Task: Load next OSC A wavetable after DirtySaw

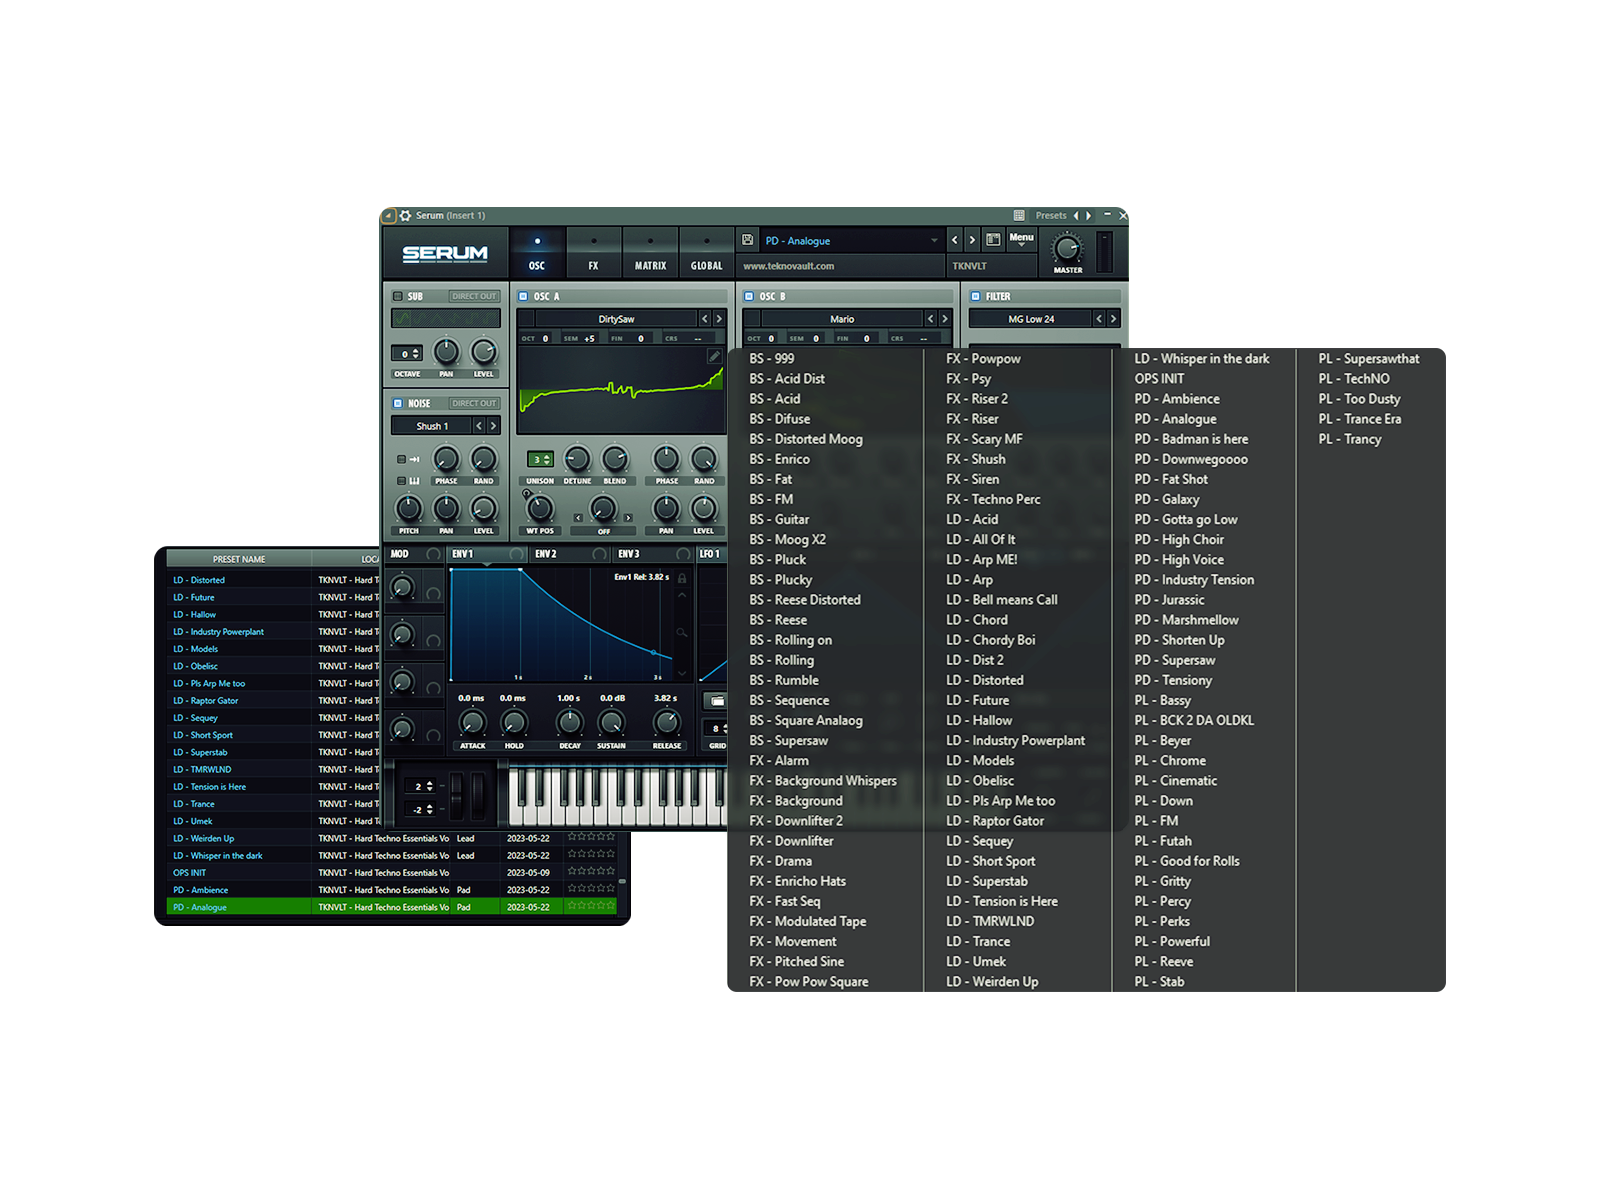Action: click(719, 319)
